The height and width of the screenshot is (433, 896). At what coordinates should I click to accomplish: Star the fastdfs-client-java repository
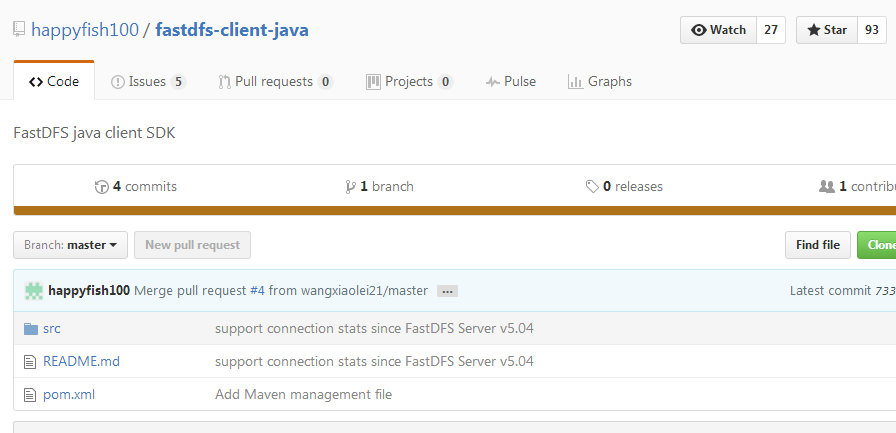coord(826,30)
